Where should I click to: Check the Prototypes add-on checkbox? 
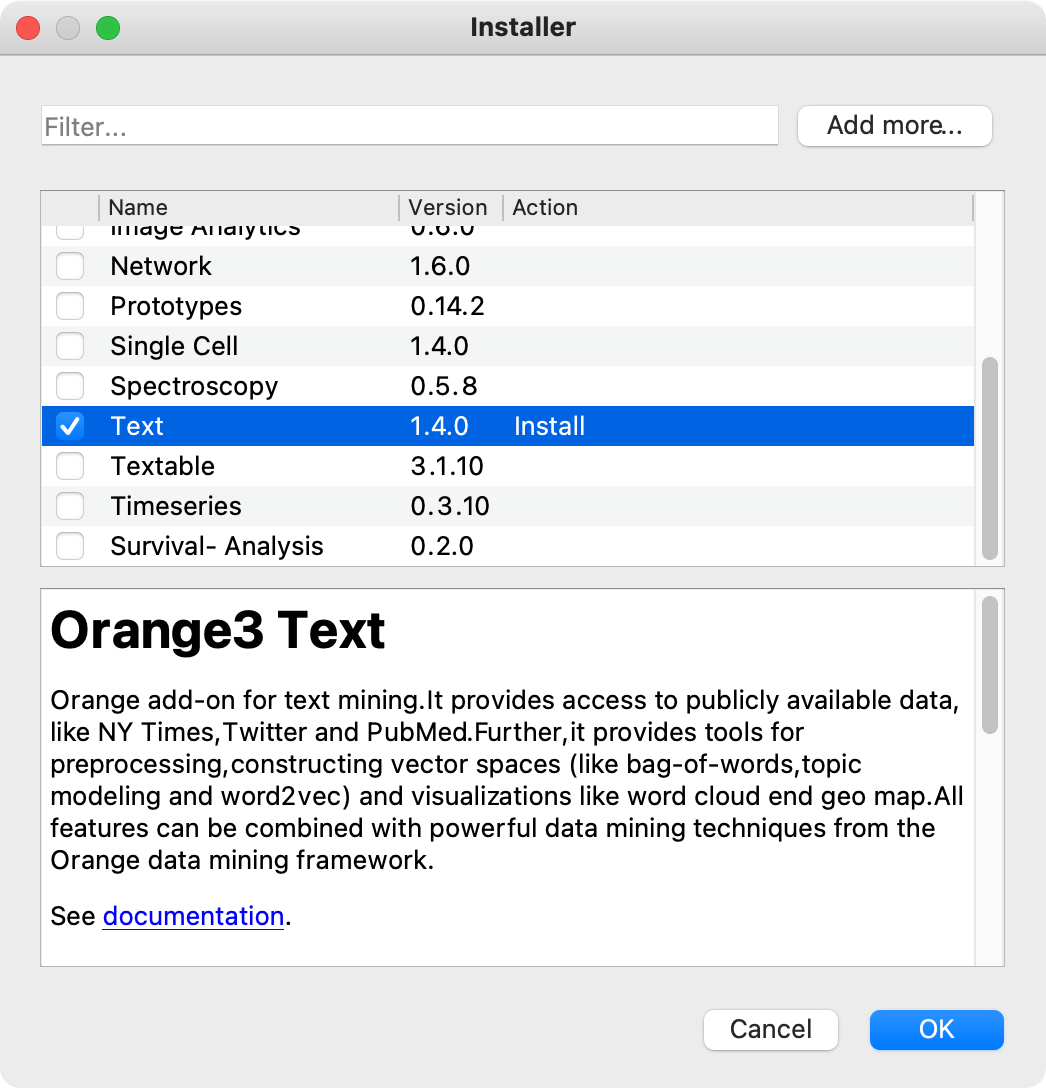(x=70, y=306)
